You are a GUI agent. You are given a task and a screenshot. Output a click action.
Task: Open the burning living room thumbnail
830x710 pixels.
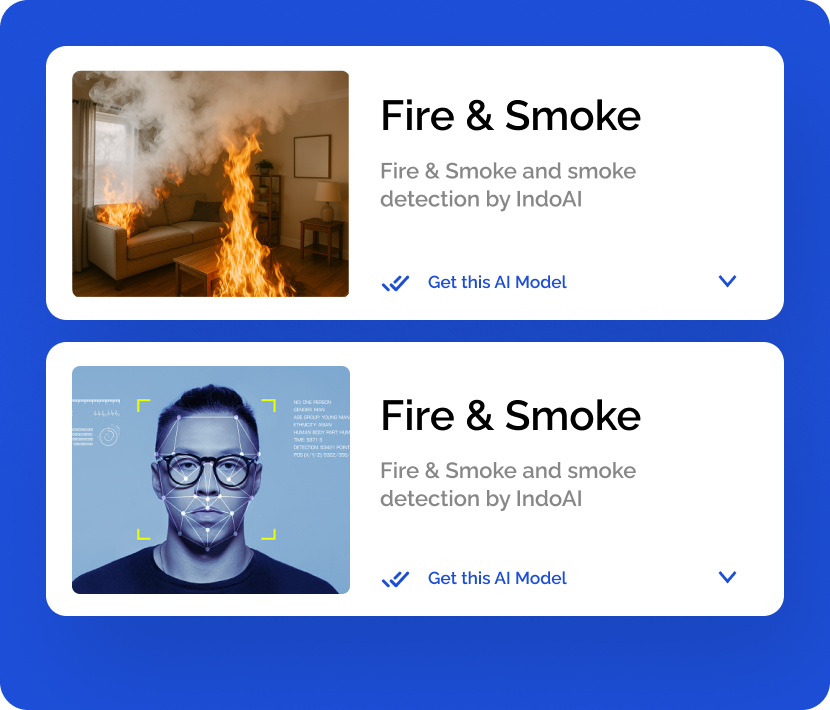[x=211, y=184]
